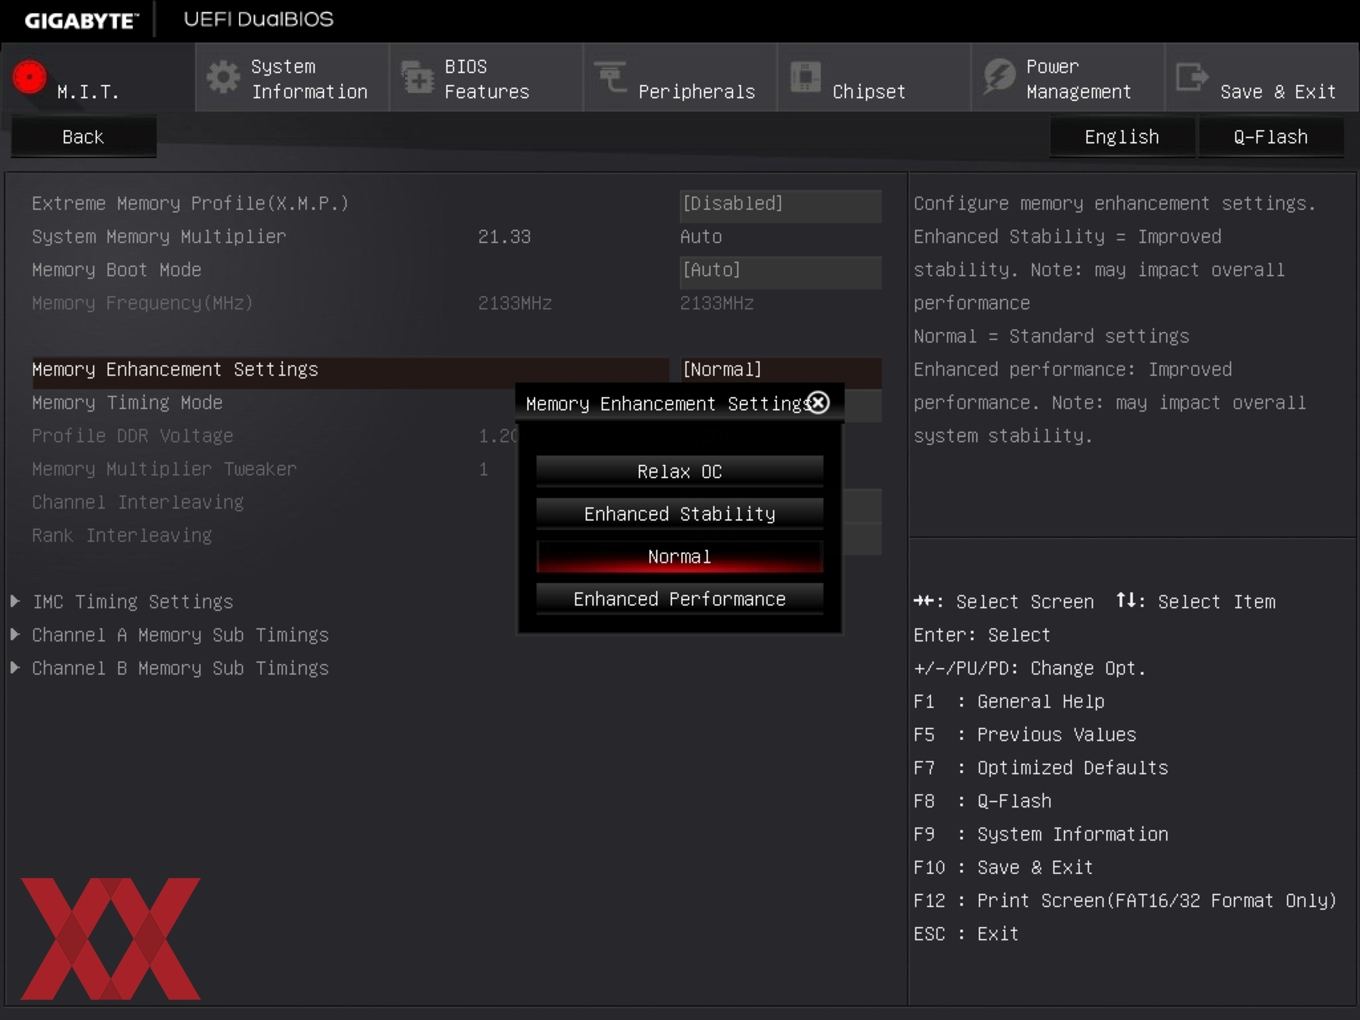Screen dimensions: 1360x1020
Task: Open the Save & Exit tab
Action: tap(1262, 78)
